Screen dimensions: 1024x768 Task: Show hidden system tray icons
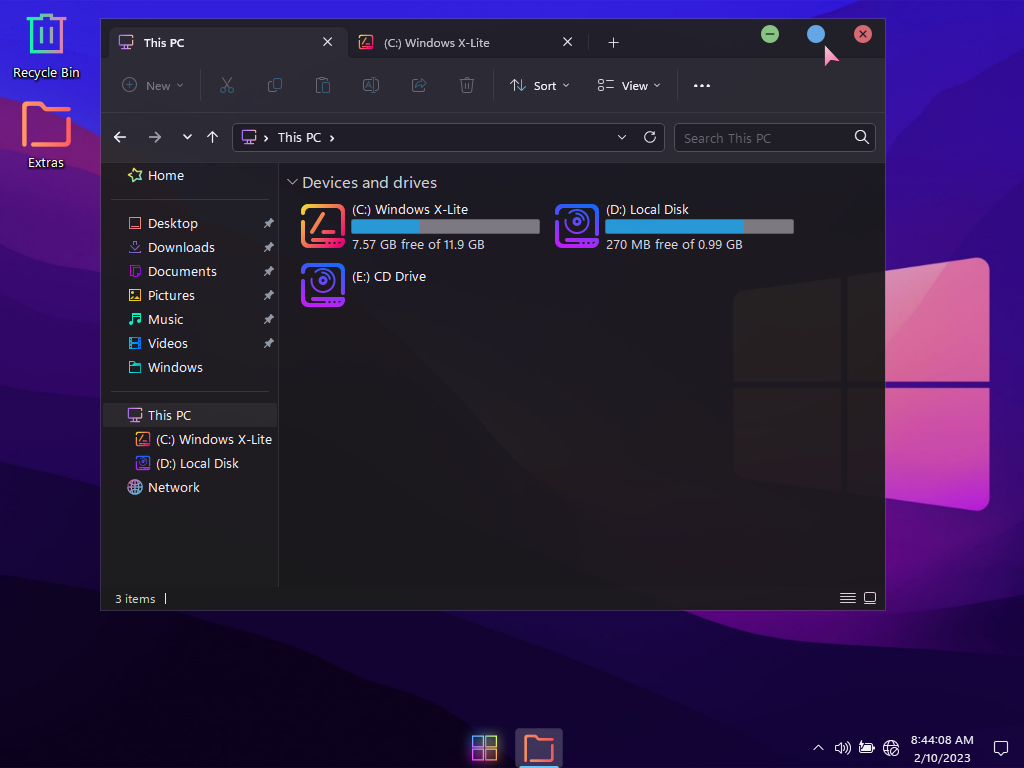(x=818, y=748)
